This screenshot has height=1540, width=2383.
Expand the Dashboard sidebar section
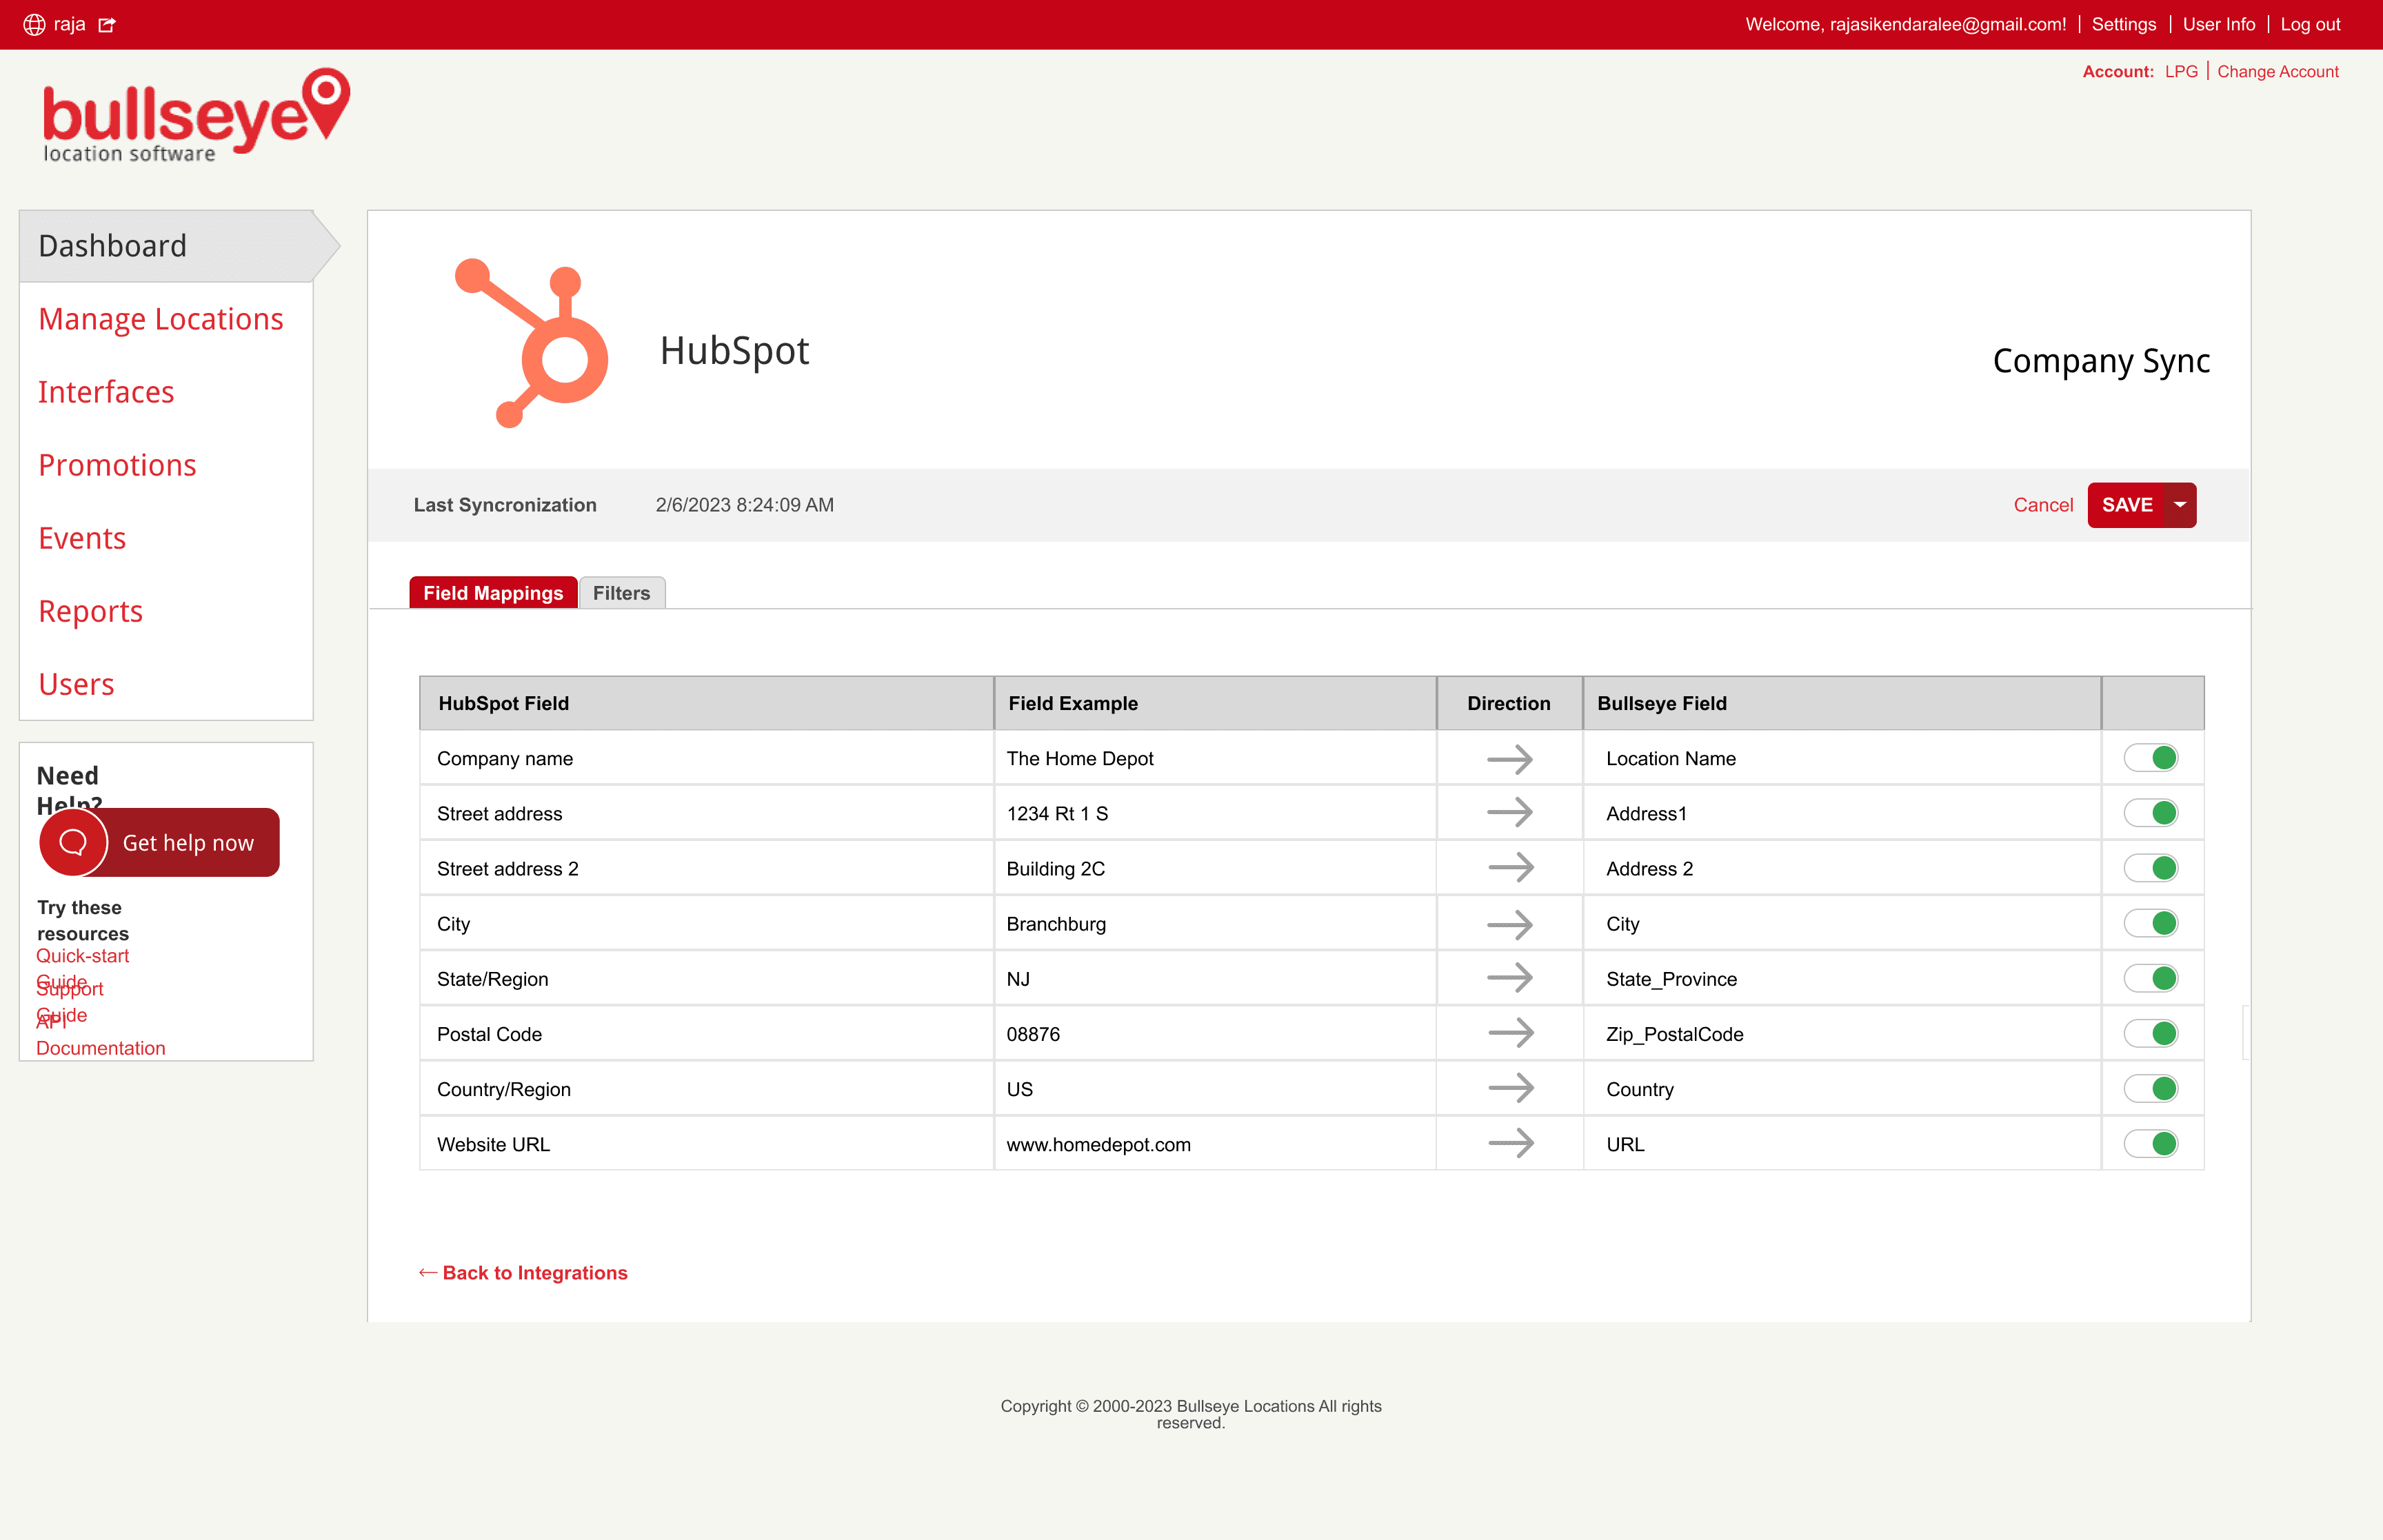[x=112, y=246]
